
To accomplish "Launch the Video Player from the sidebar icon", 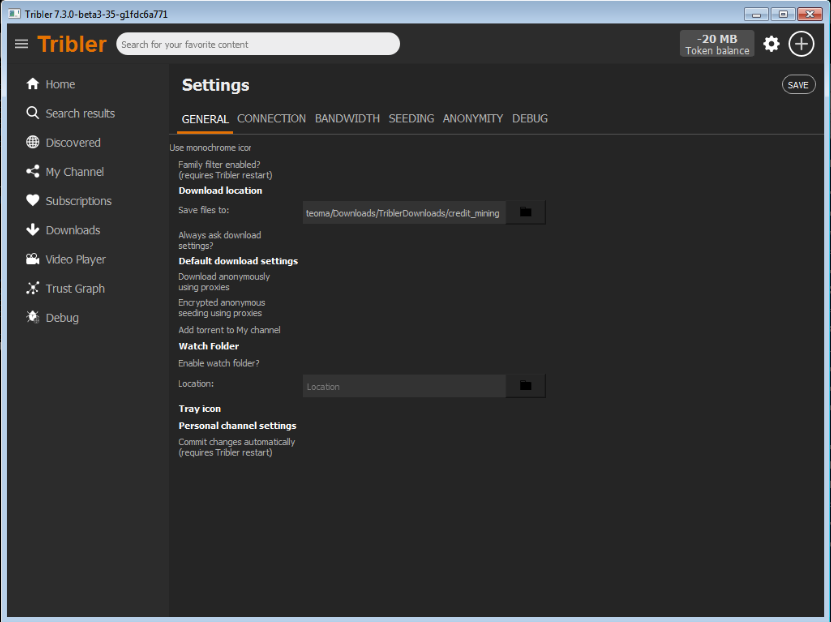I will click(31, 258).
